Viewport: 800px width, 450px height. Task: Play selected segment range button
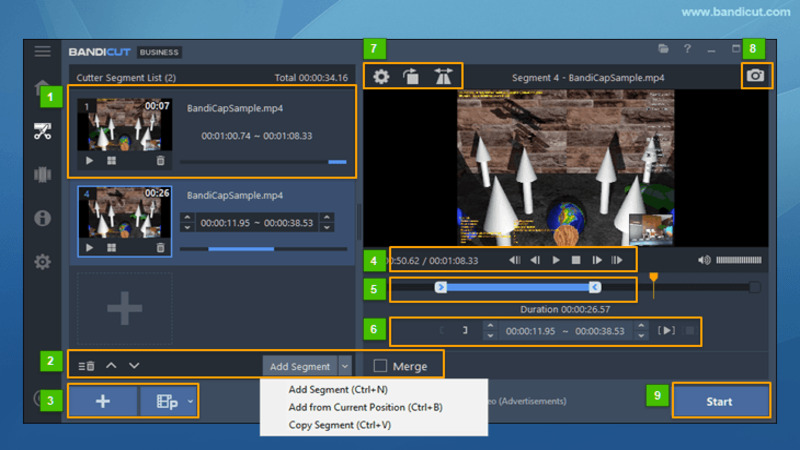pos(666,330)
